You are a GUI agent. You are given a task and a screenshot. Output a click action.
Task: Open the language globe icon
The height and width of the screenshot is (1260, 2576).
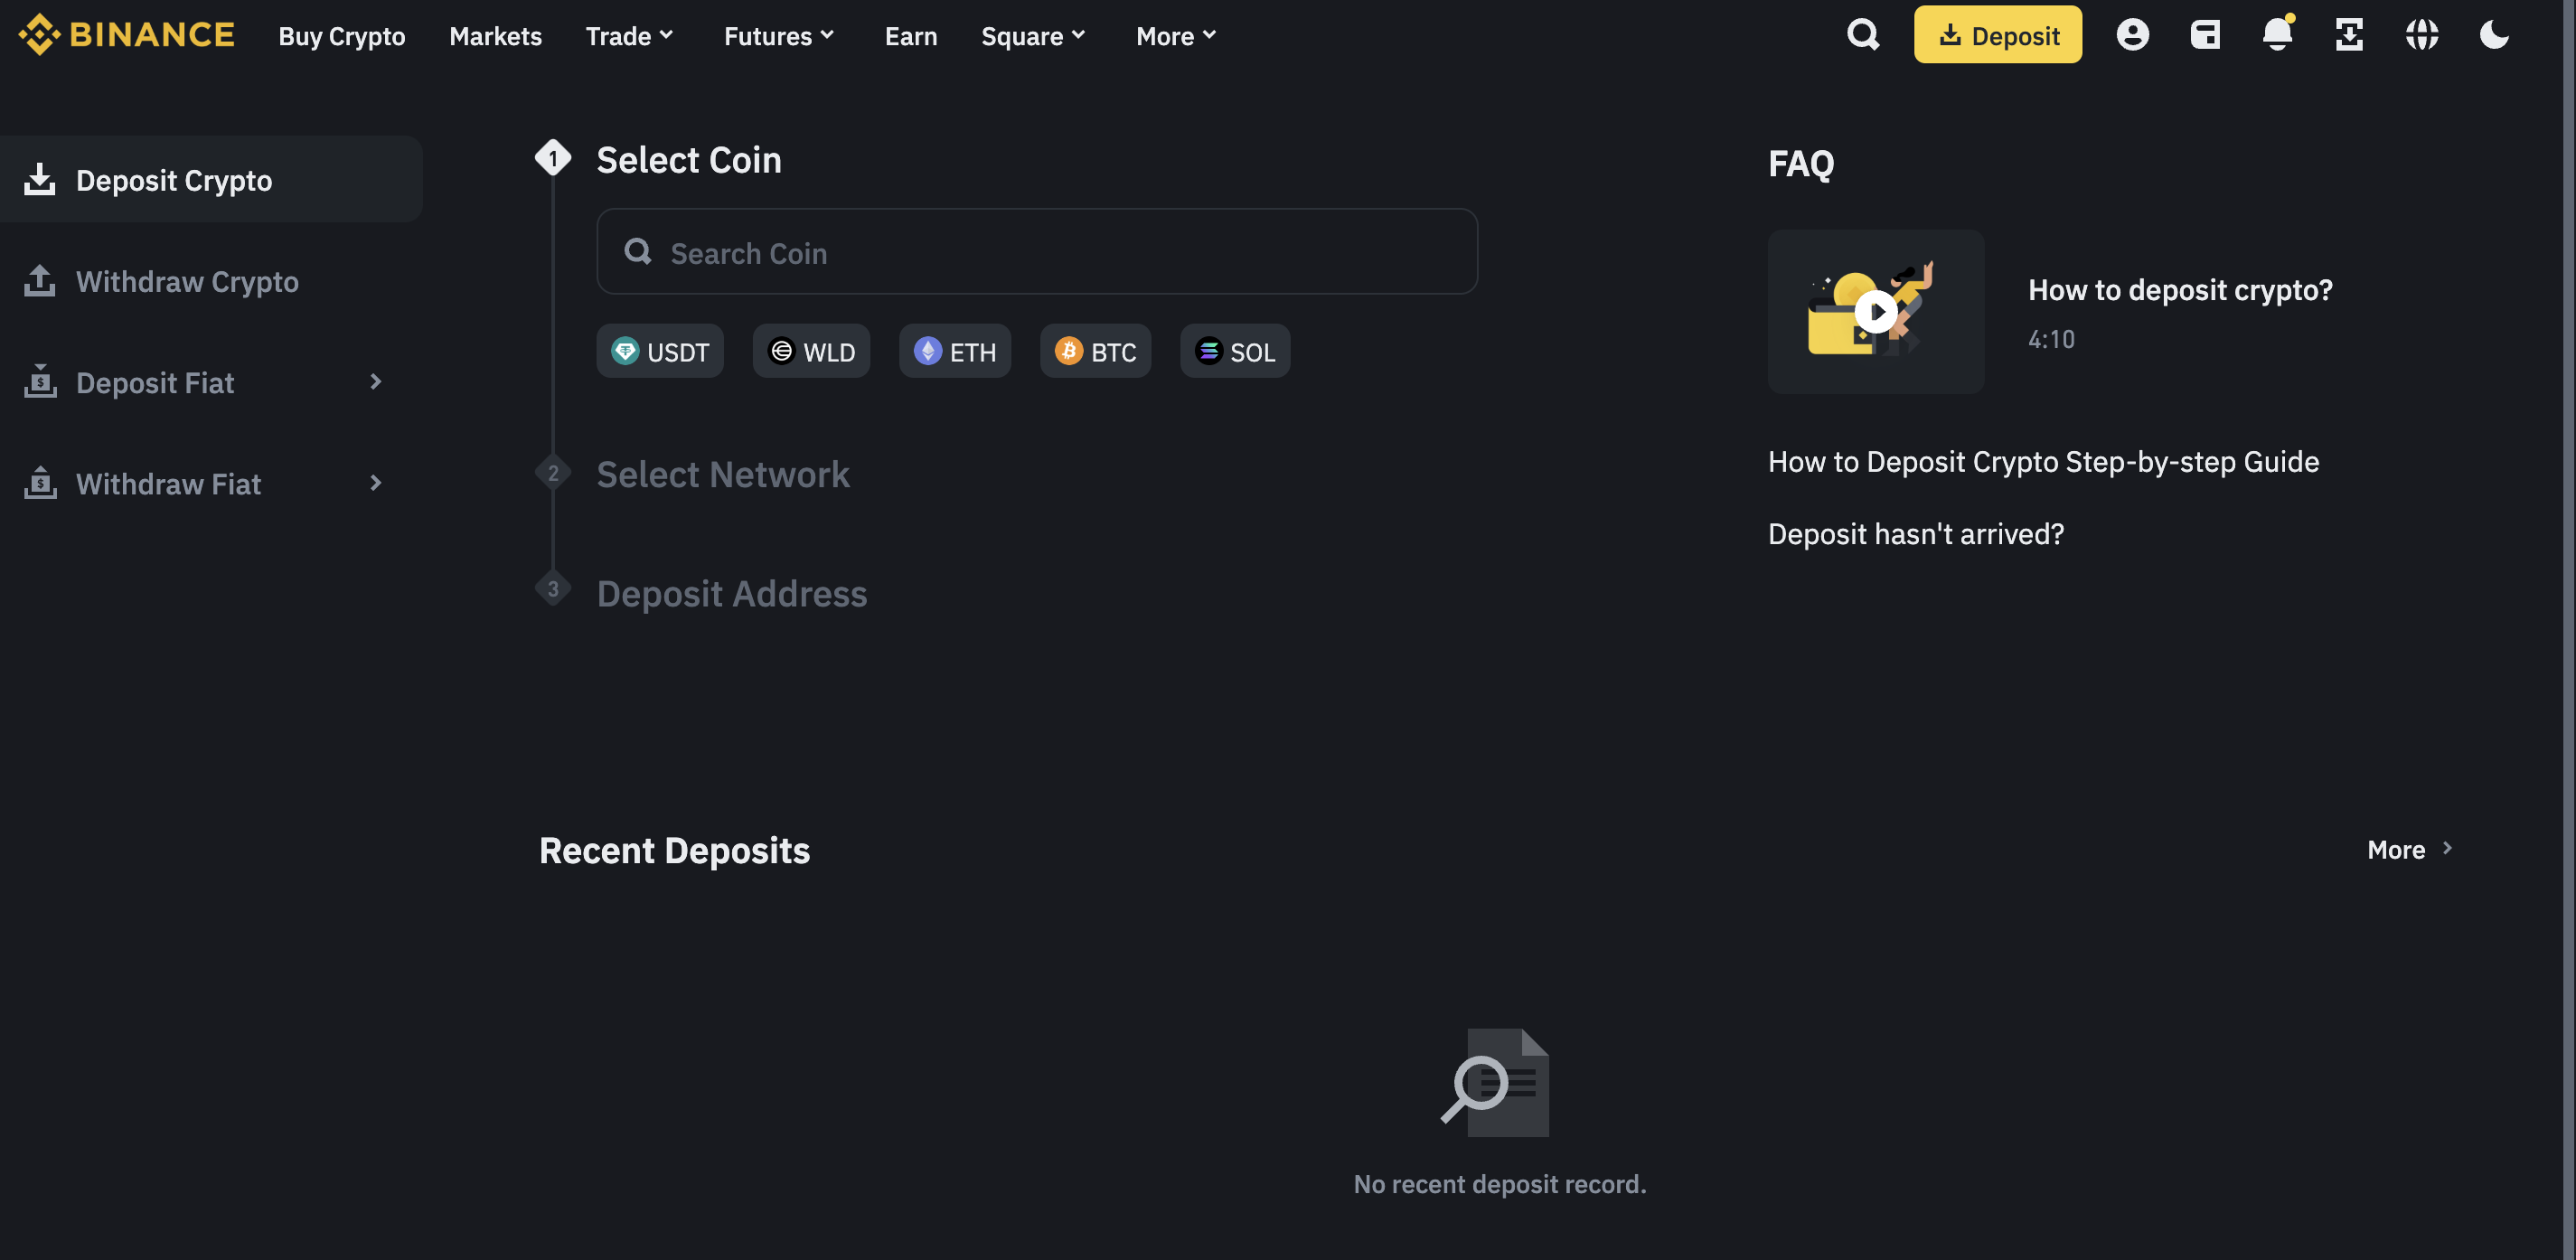pos(2422,35)
